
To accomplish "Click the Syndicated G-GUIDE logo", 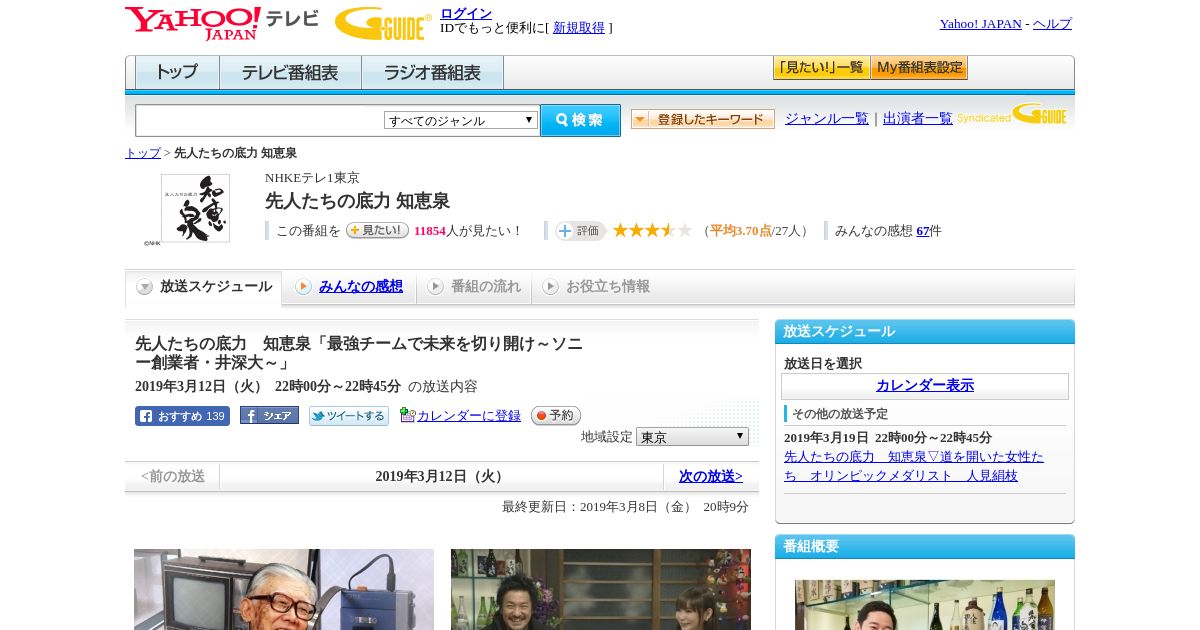I will [1012, 114].
